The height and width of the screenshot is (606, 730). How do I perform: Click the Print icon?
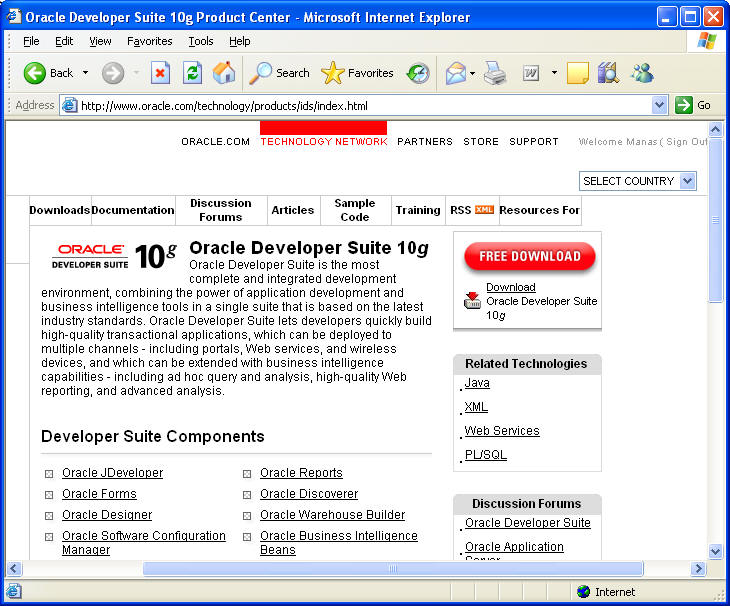tap(495, 73)
